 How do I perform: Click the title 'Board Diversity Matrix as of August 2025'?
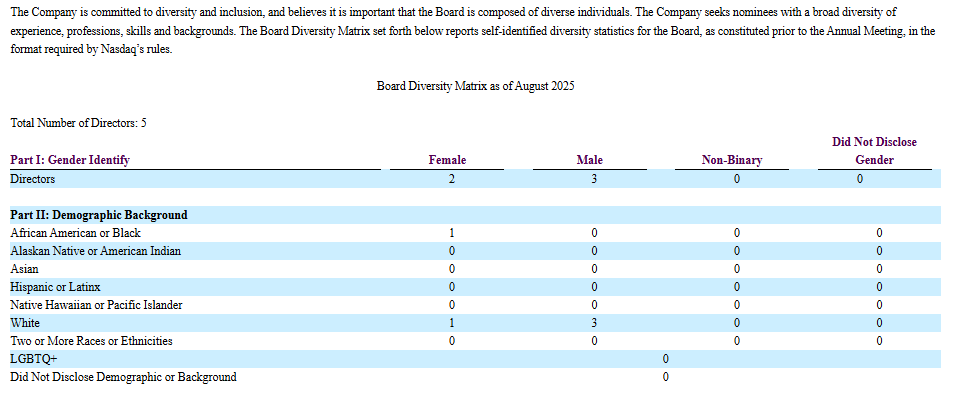(x=476, y=86)
